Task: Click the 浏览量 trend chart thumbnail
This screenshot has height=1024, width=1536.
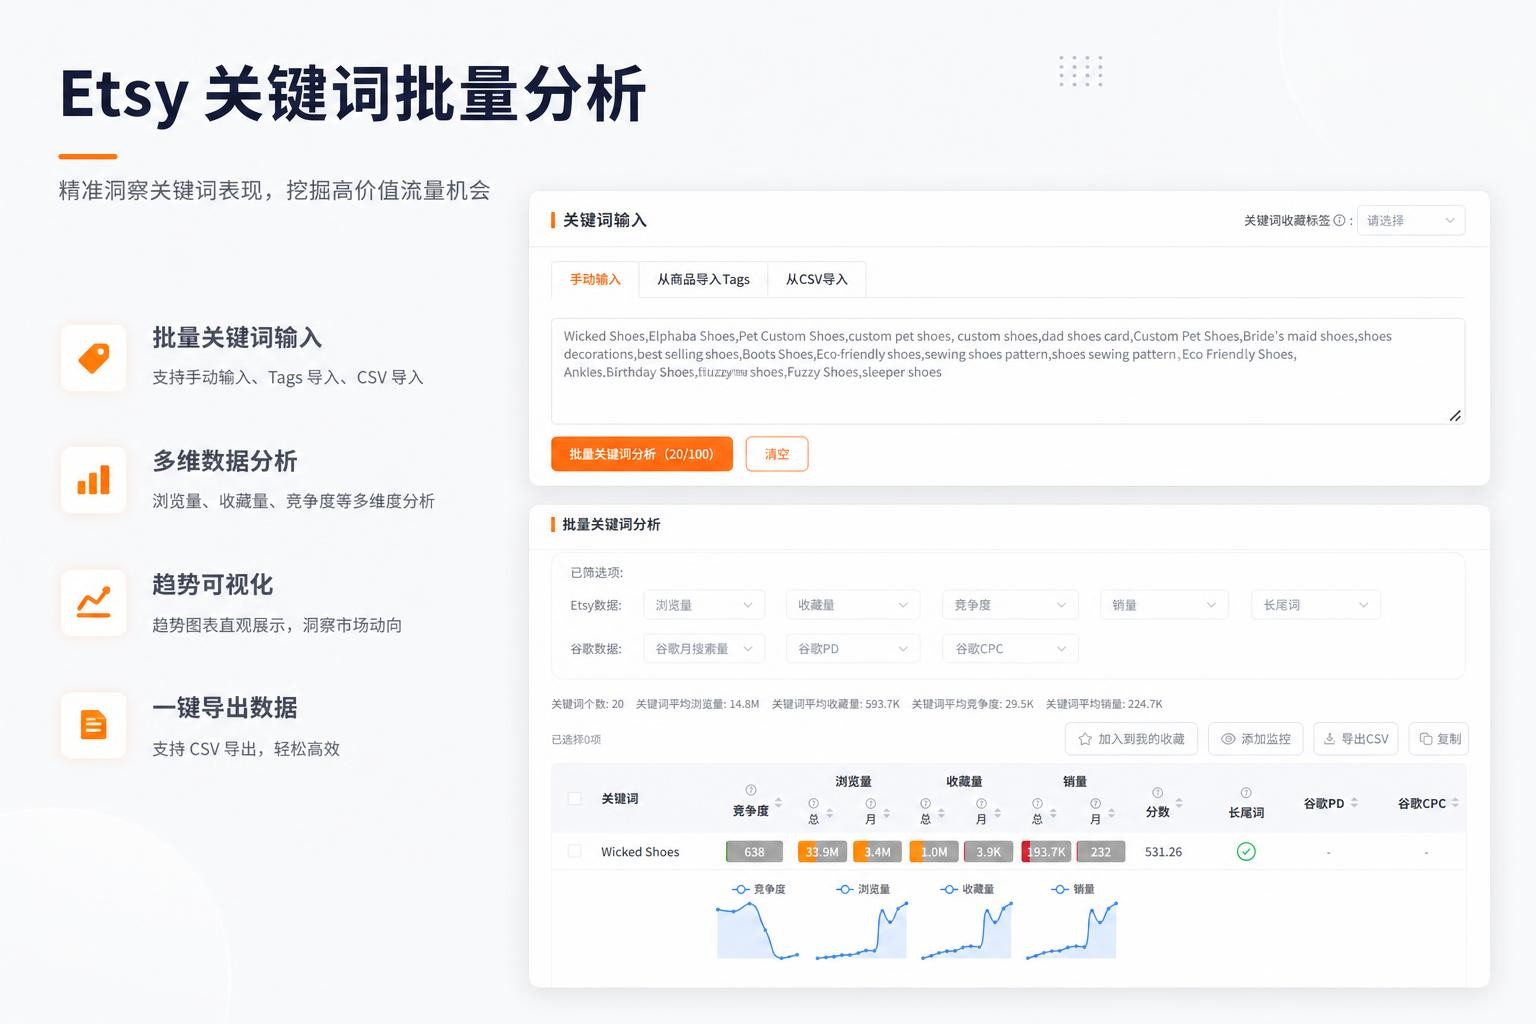Action: (861, 930)
